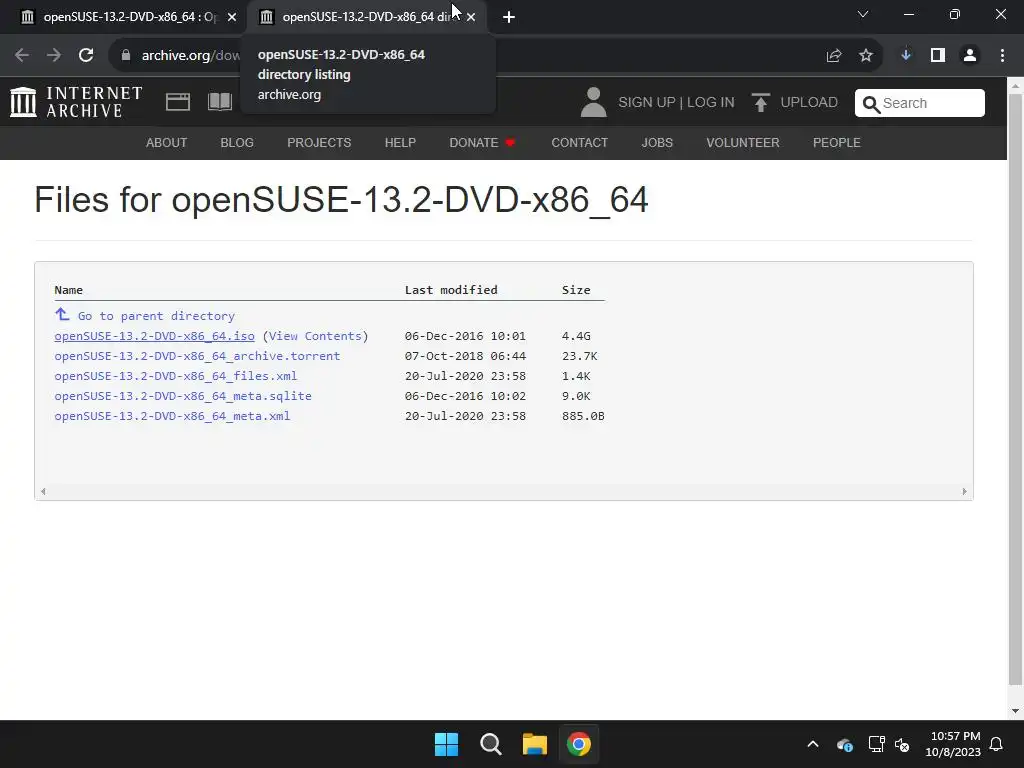Click the browser Forward arrow
This screenshot has width=1024, height=768.
[x=54, y=56]
